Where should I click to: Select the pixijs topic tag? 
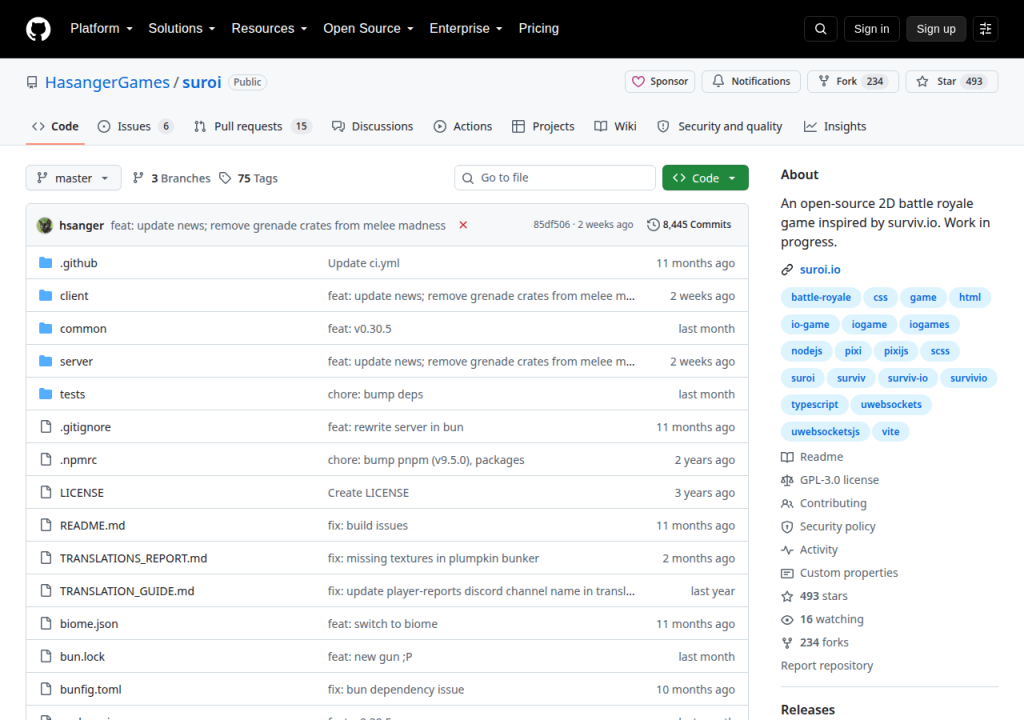click(896, 351)
